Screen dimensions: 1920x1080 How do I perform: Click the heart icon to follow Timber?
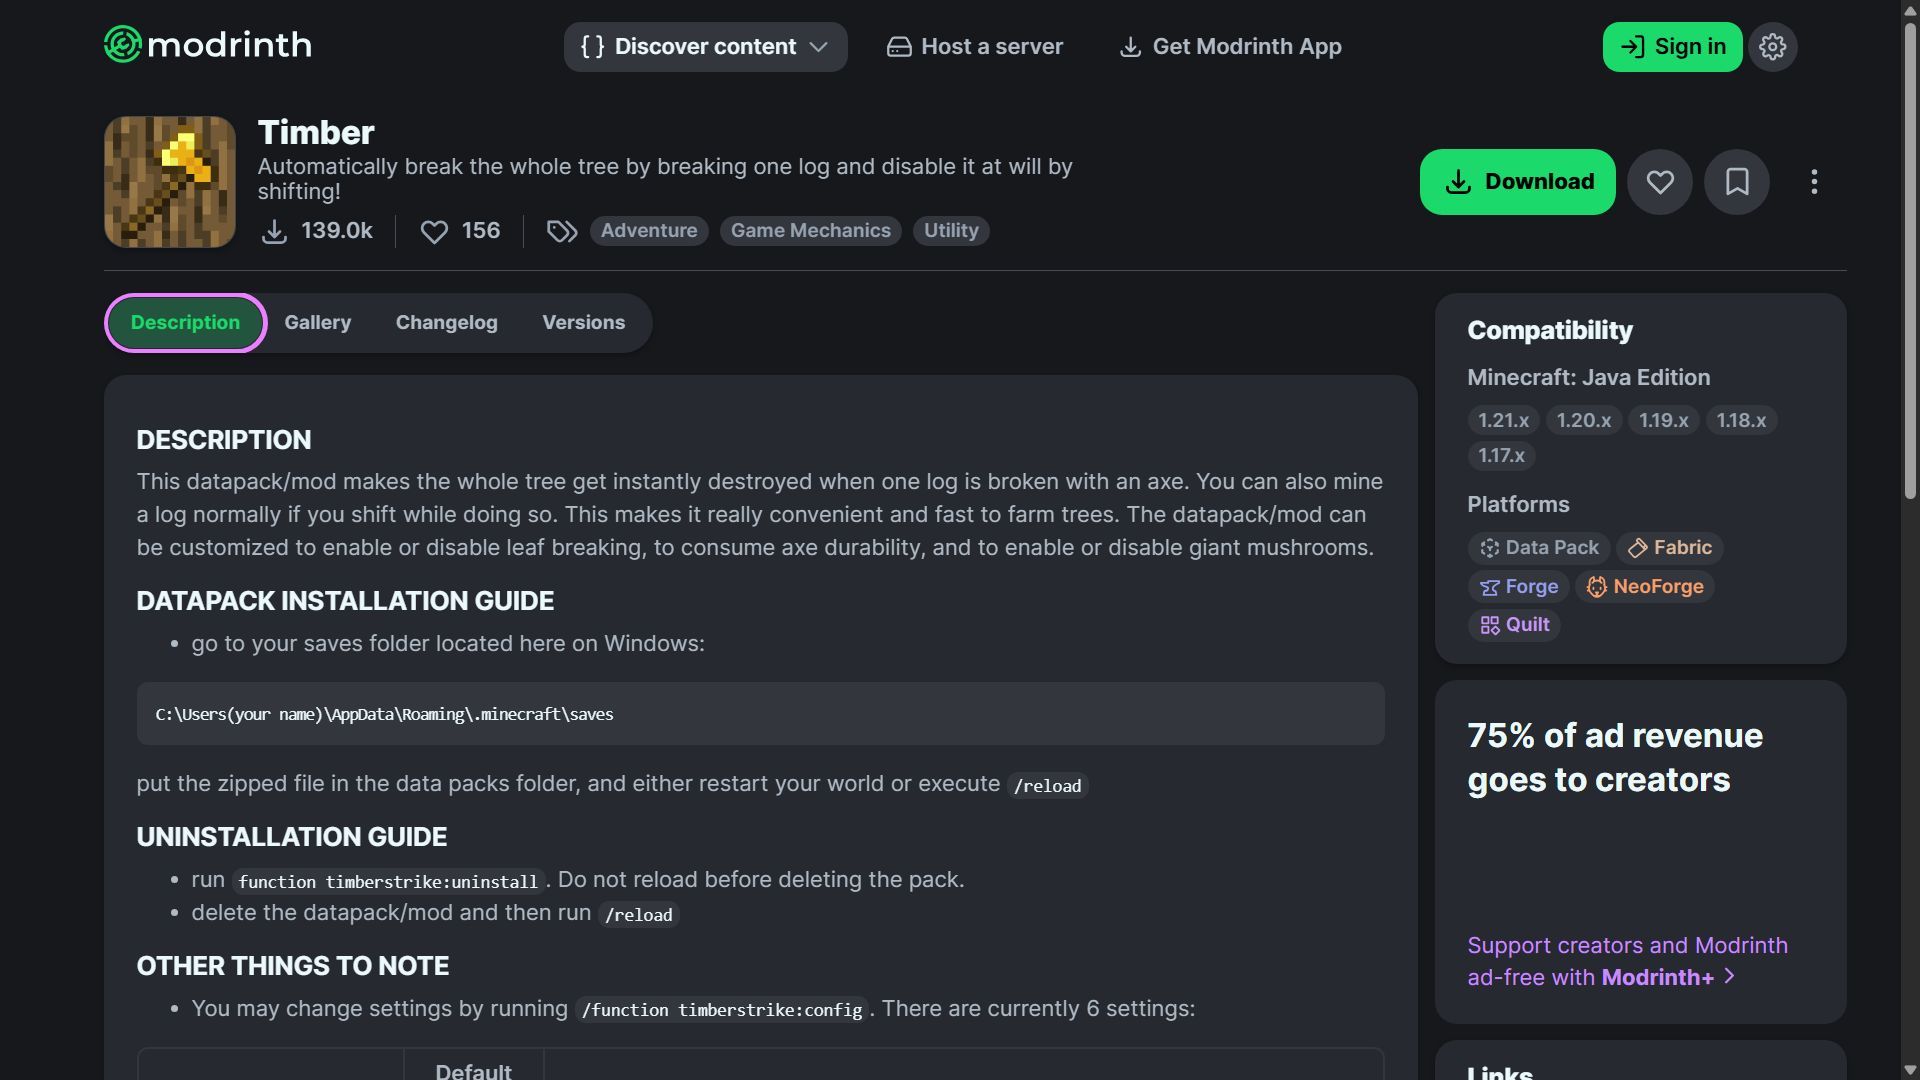pyautogui.click(x=1660, y=182)
